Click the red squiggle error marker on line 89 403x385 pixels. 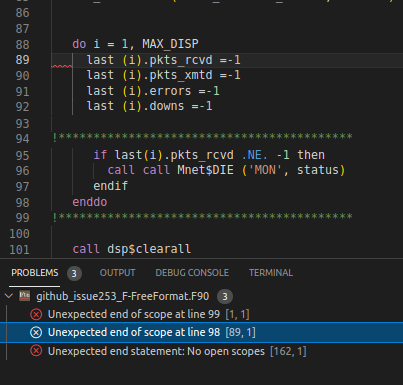(62, 67)
